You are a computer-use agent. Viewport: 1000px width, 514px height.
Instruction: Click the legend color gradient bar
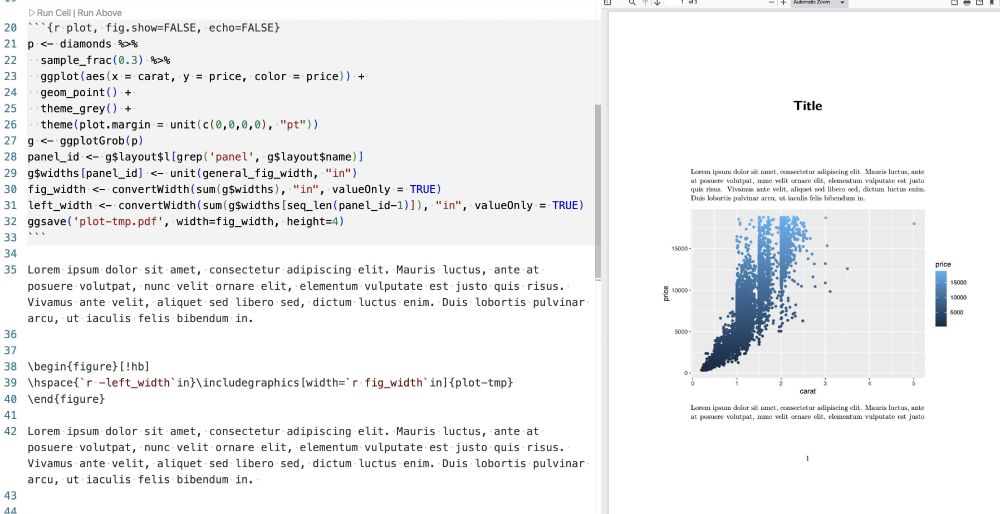tap(941, 298)
